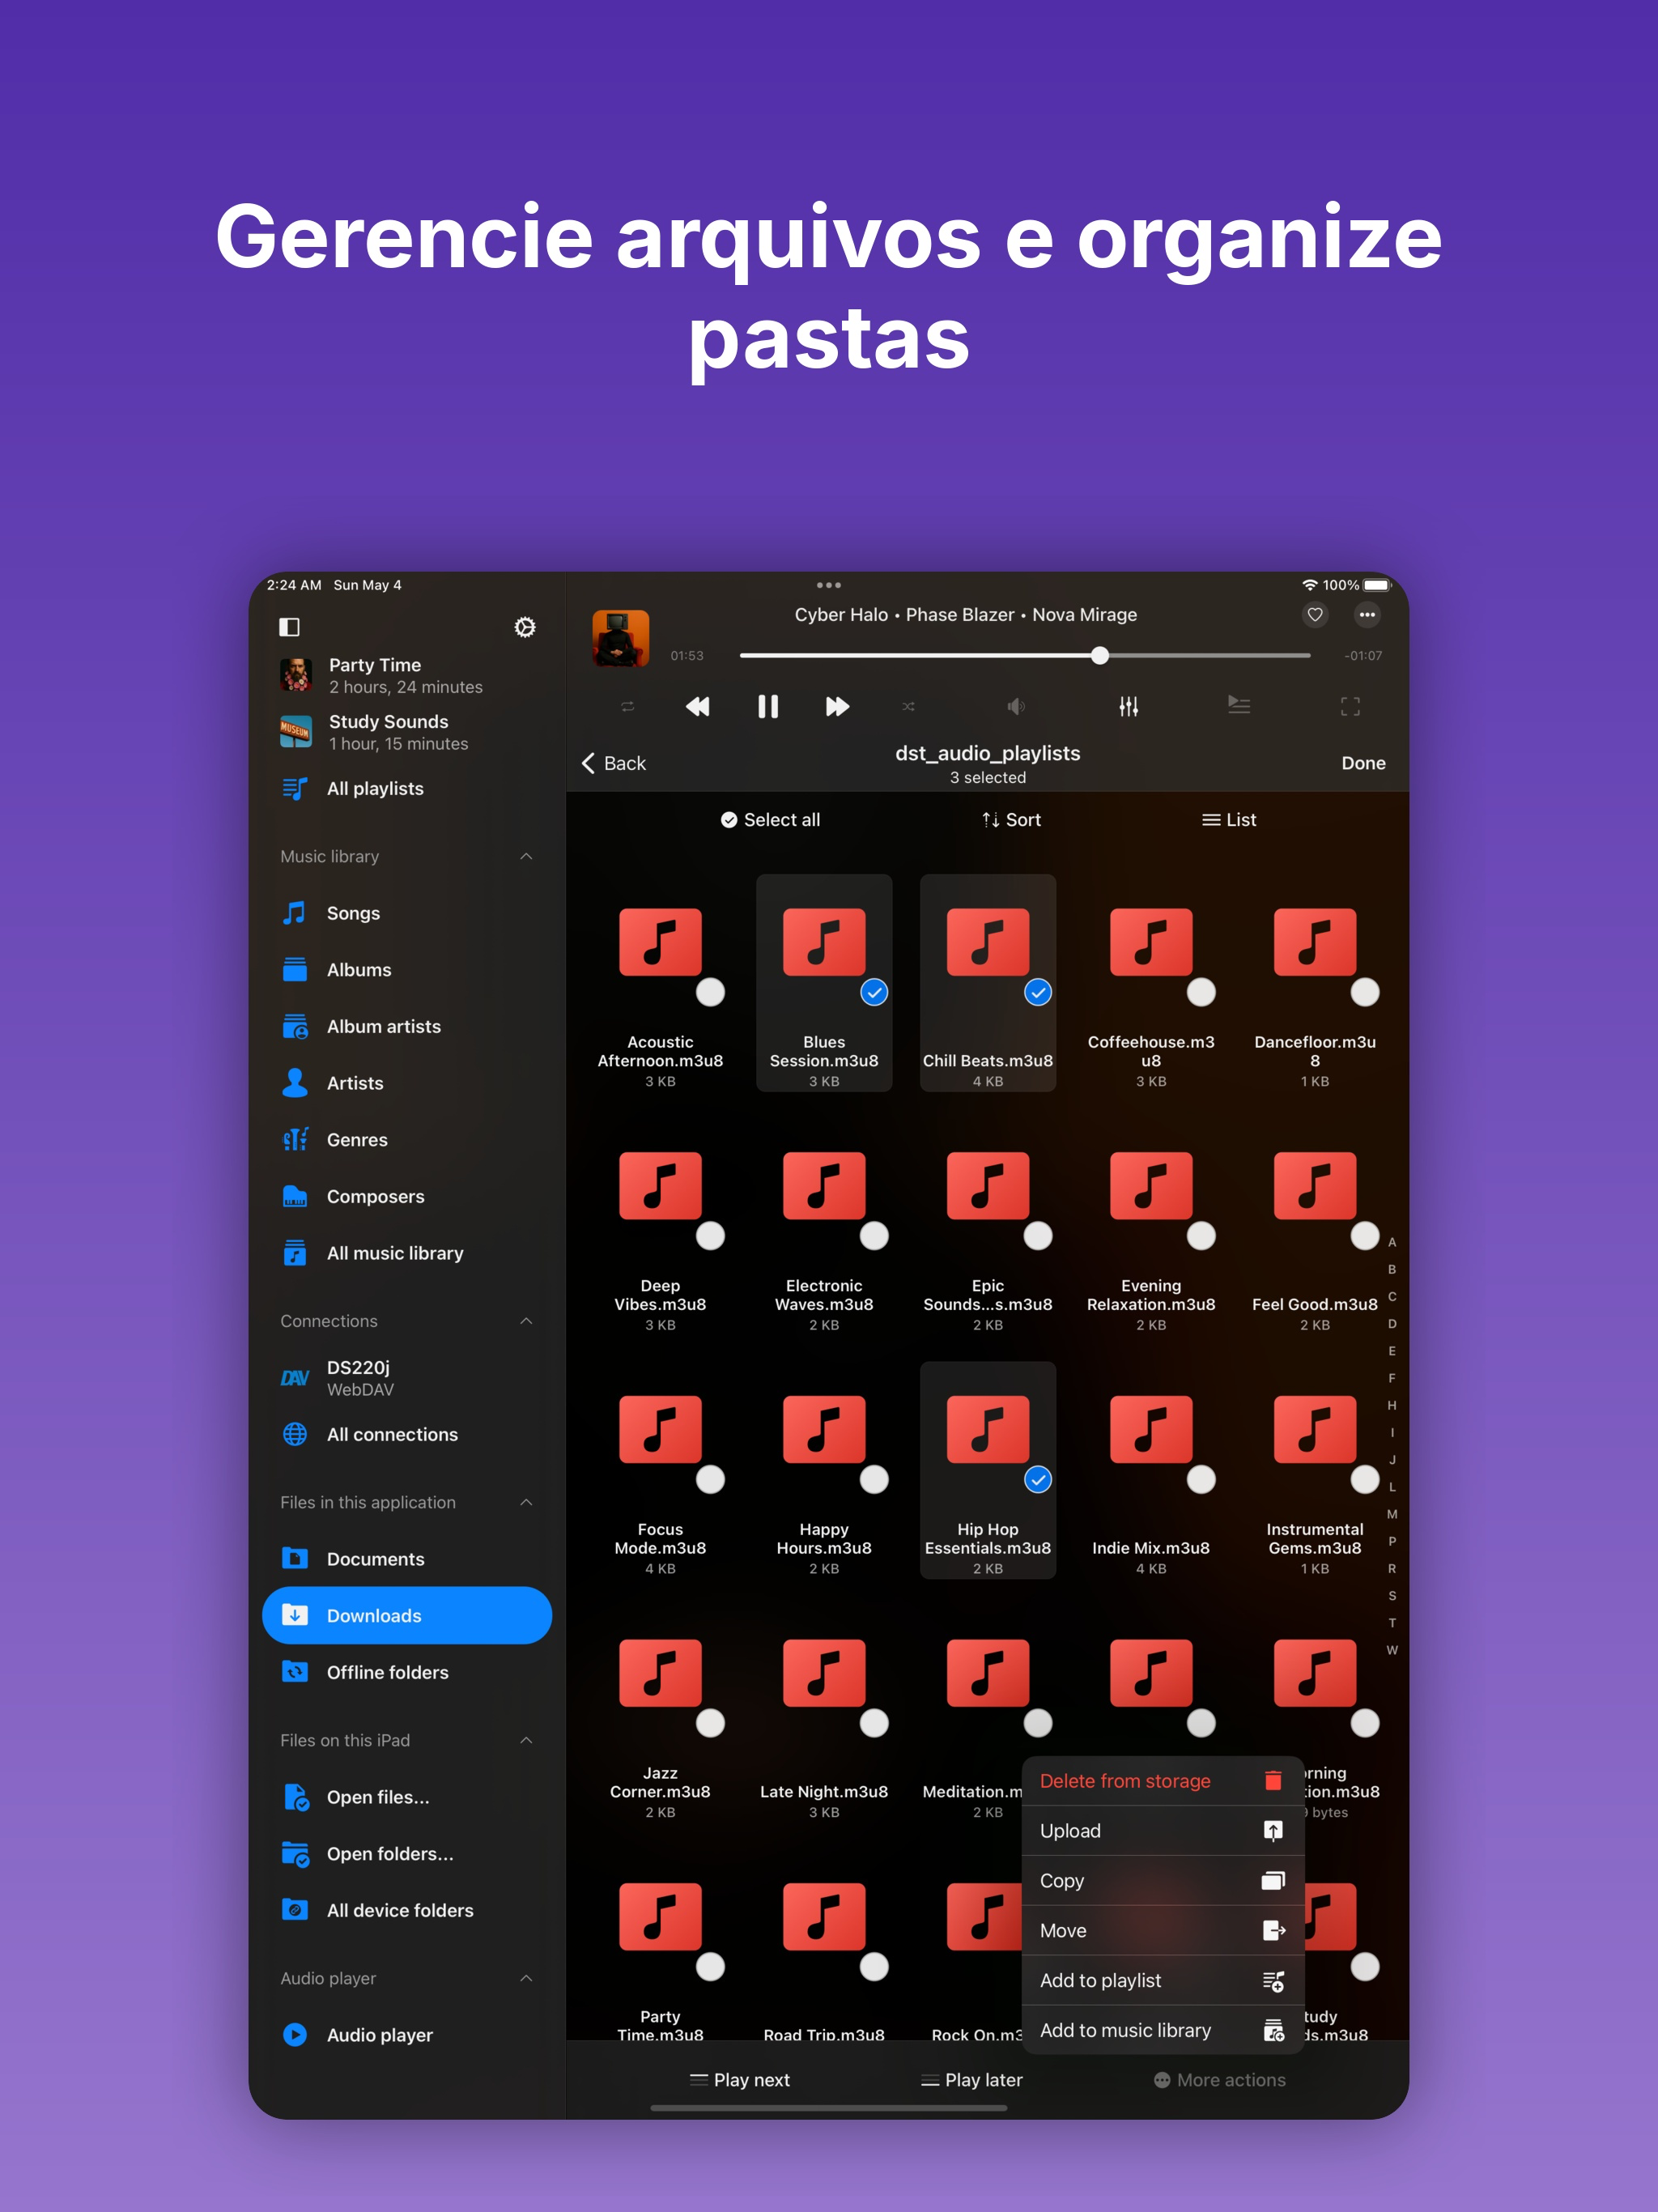Skip to previous track

click(698, 707)
